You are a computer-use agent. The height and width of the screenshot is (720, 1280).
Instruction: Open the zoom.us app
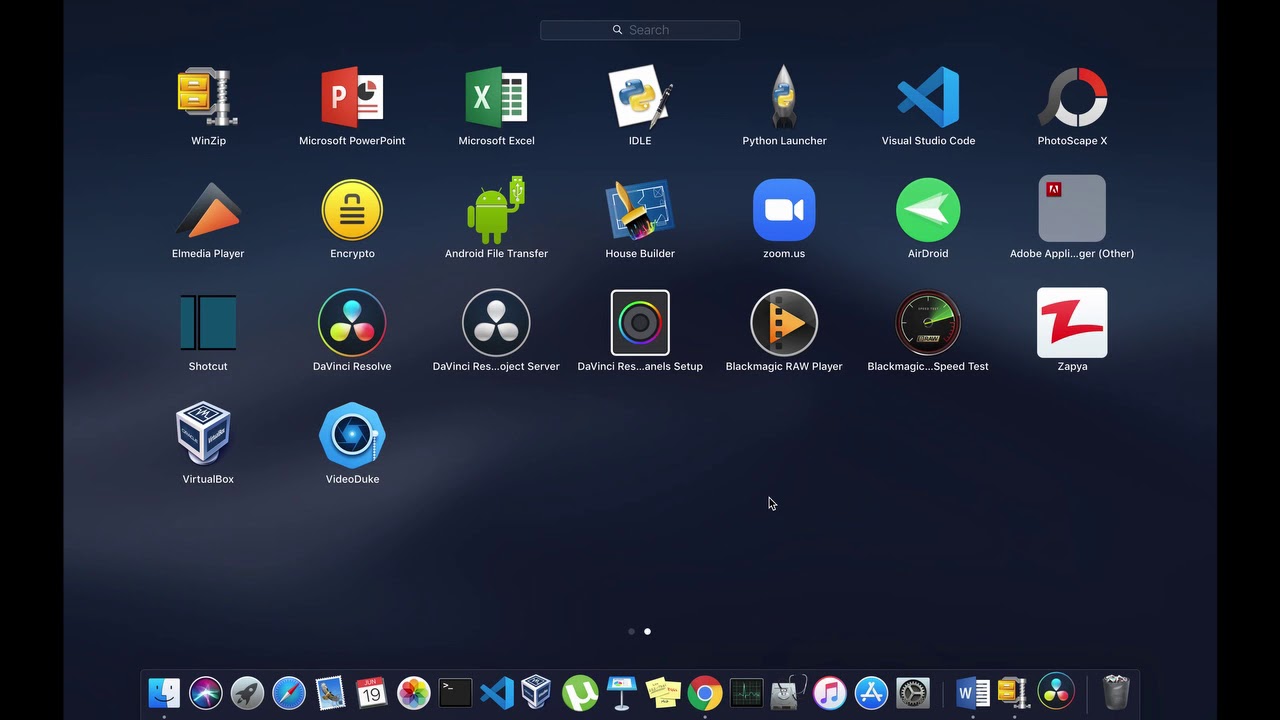[x=784, y=210]
